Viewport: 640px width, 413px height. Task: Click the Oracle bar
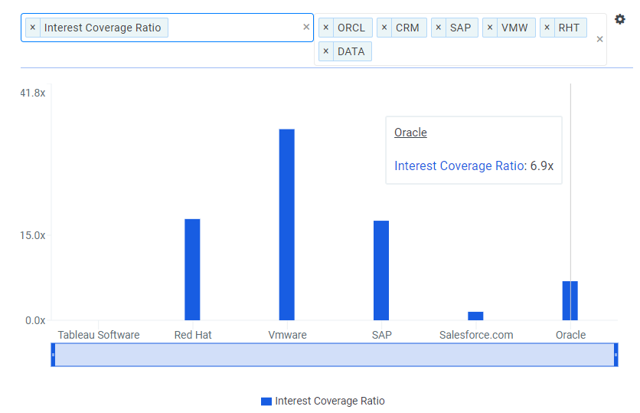click(x=570, y=300)
